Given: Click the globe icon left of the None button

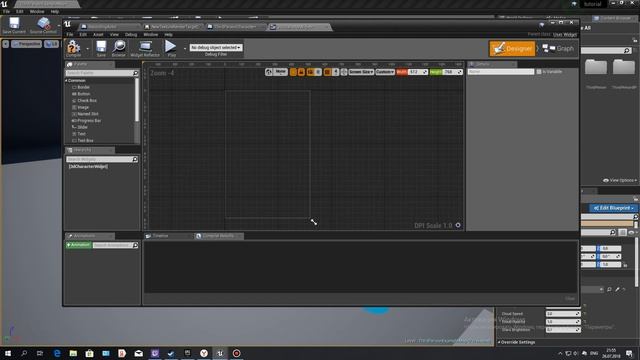Looking at the screenshot, I should click(269, 72).
